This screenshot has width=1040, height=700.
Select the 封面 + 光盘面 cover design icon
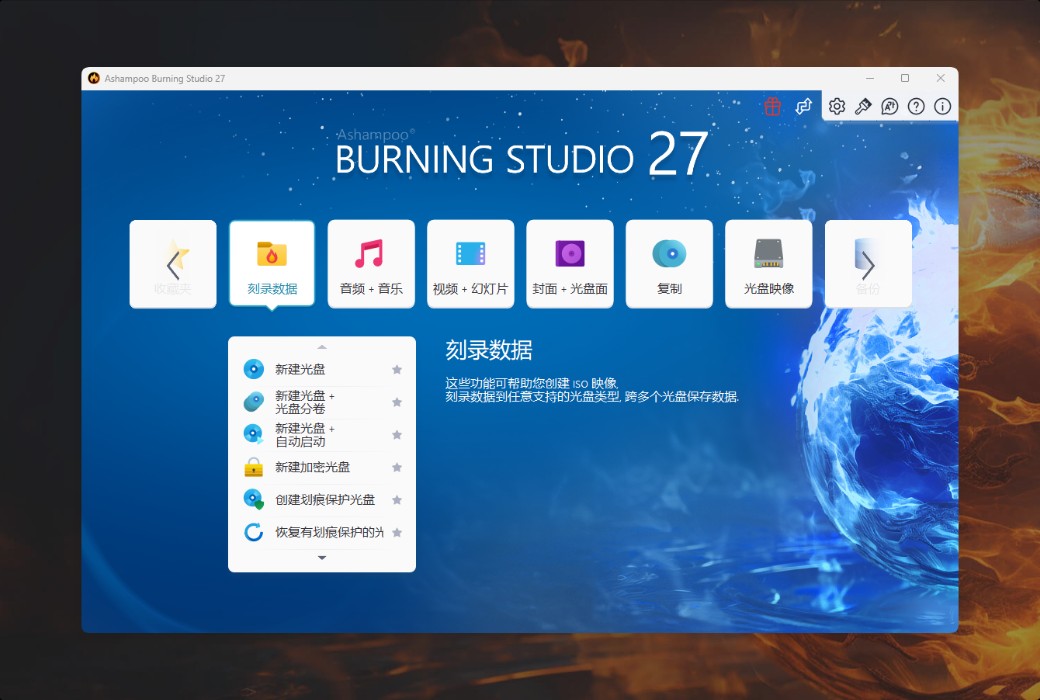[x=569, y=263]
